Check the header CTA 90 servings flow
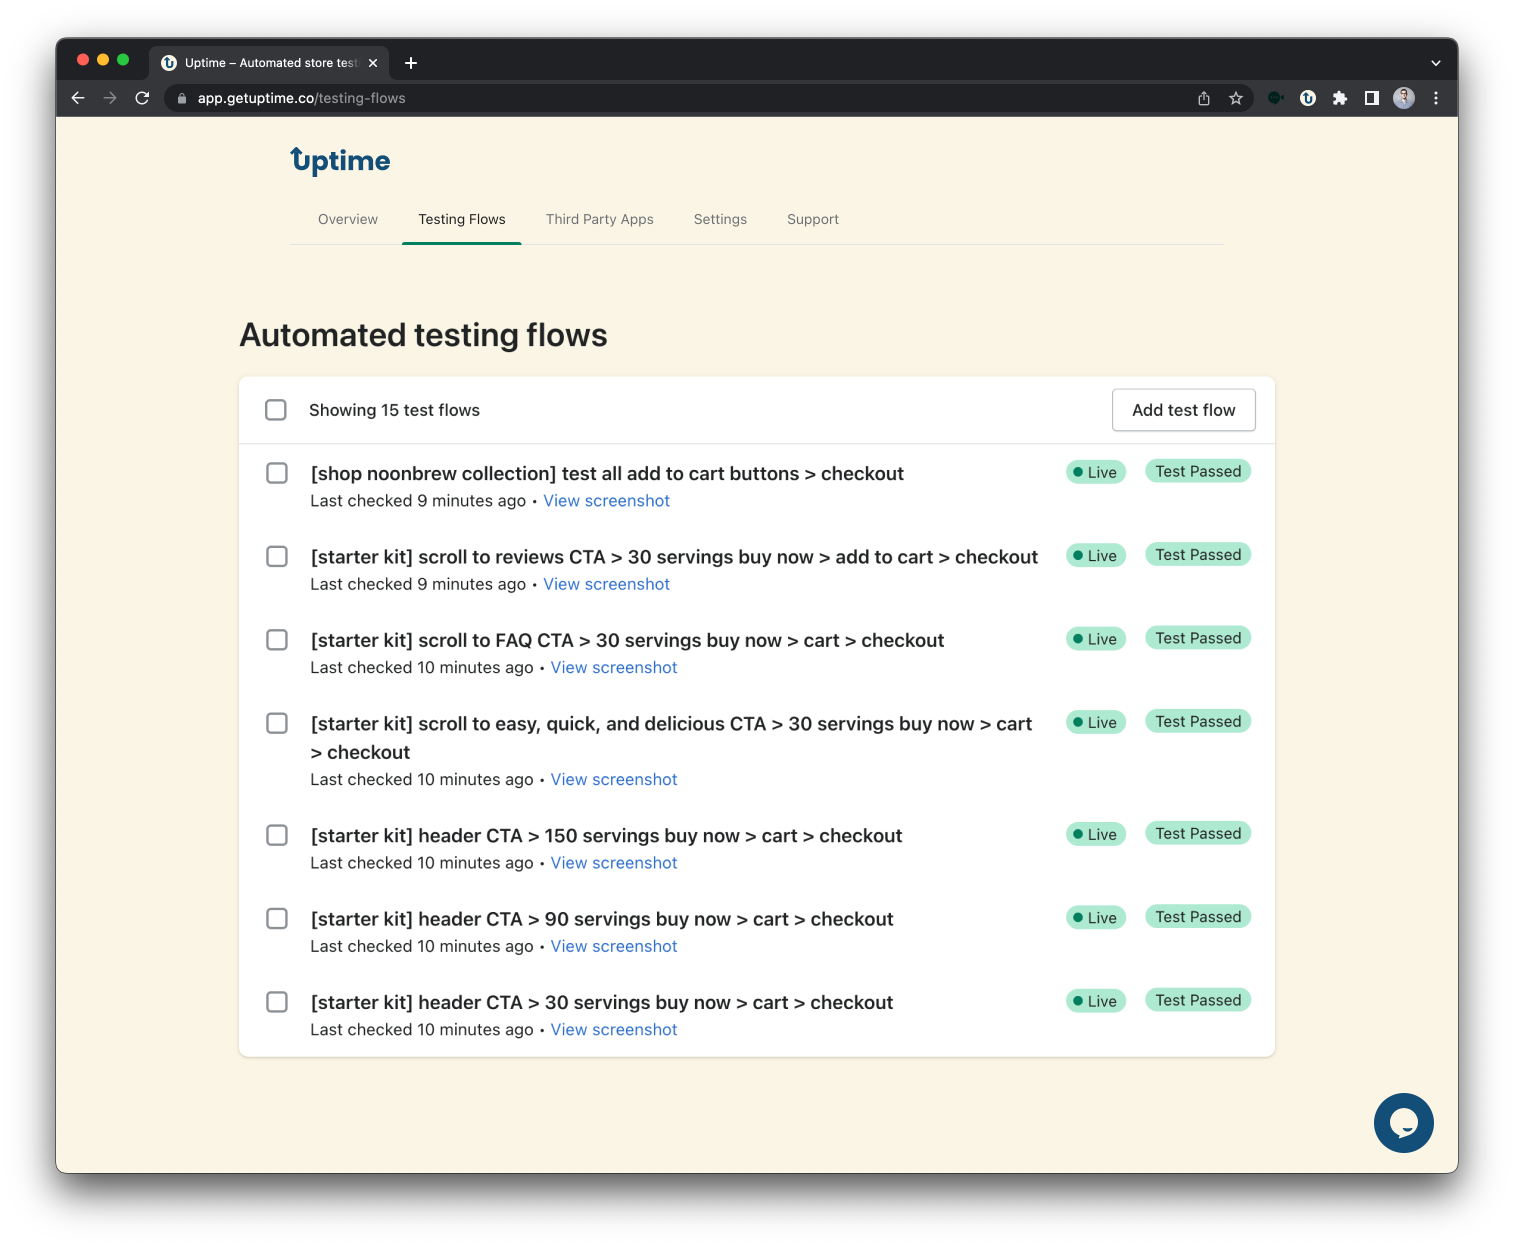Image resolution: width=1514 pixels, height=1247 pixels. coord(277,918)
